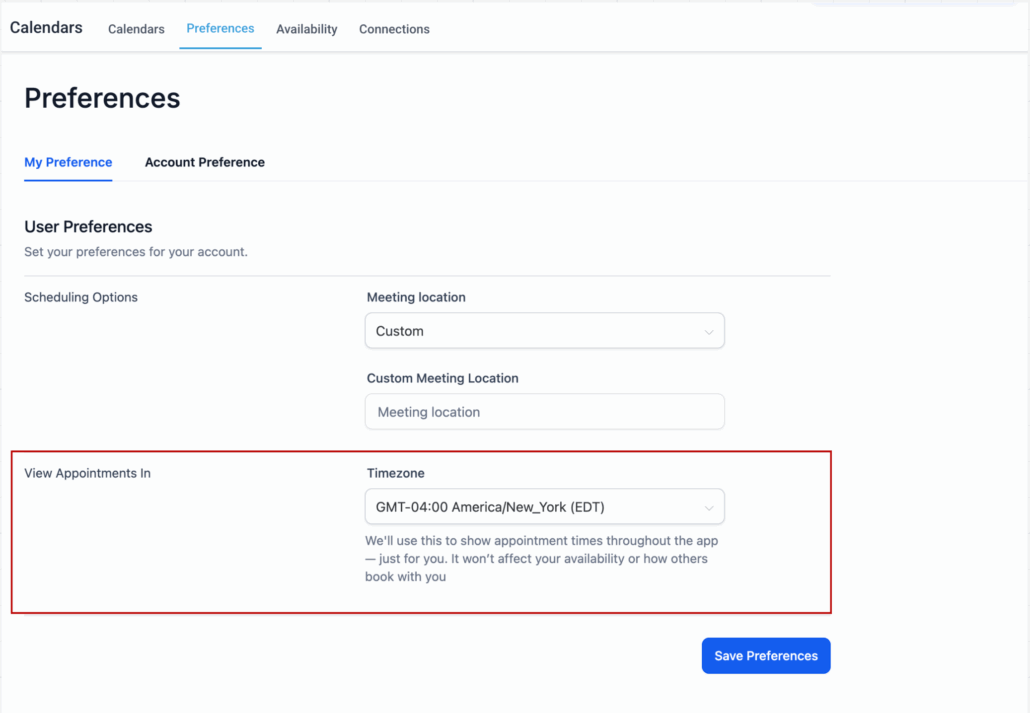1030x713 pixels.
Task: Go to the Availability tab
Action: point(306,29)
